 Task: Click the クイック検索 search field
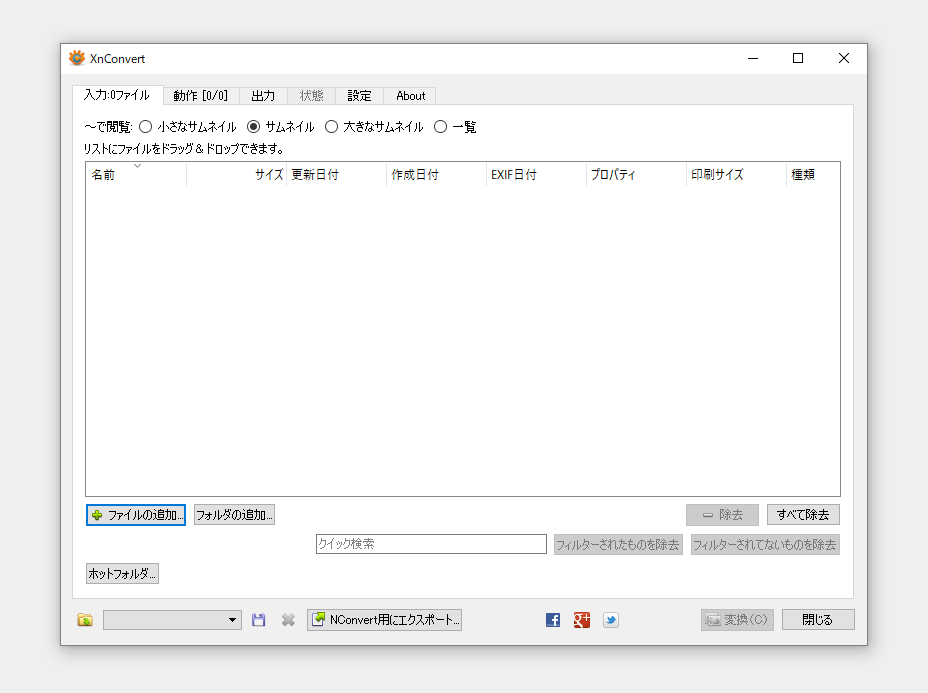pos(431,544)
